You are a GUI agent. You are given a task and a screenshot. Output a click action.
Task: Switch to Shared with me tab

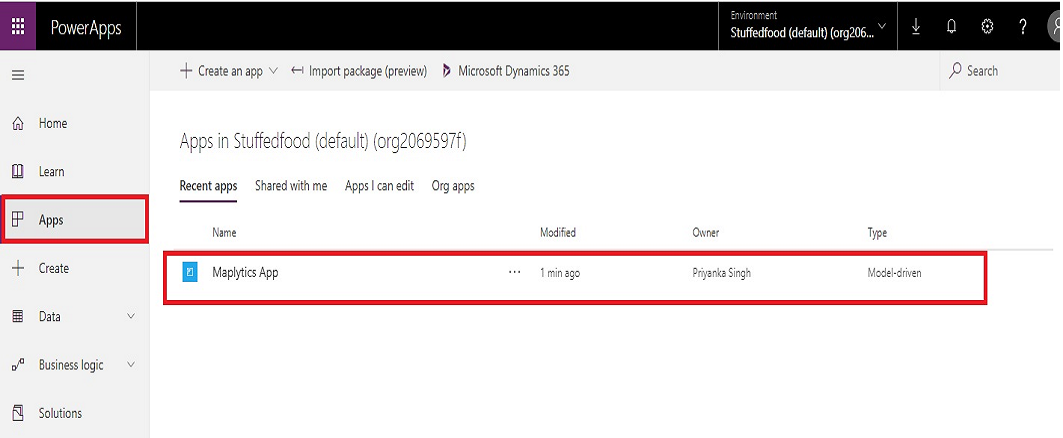click(x=291, y=186)
